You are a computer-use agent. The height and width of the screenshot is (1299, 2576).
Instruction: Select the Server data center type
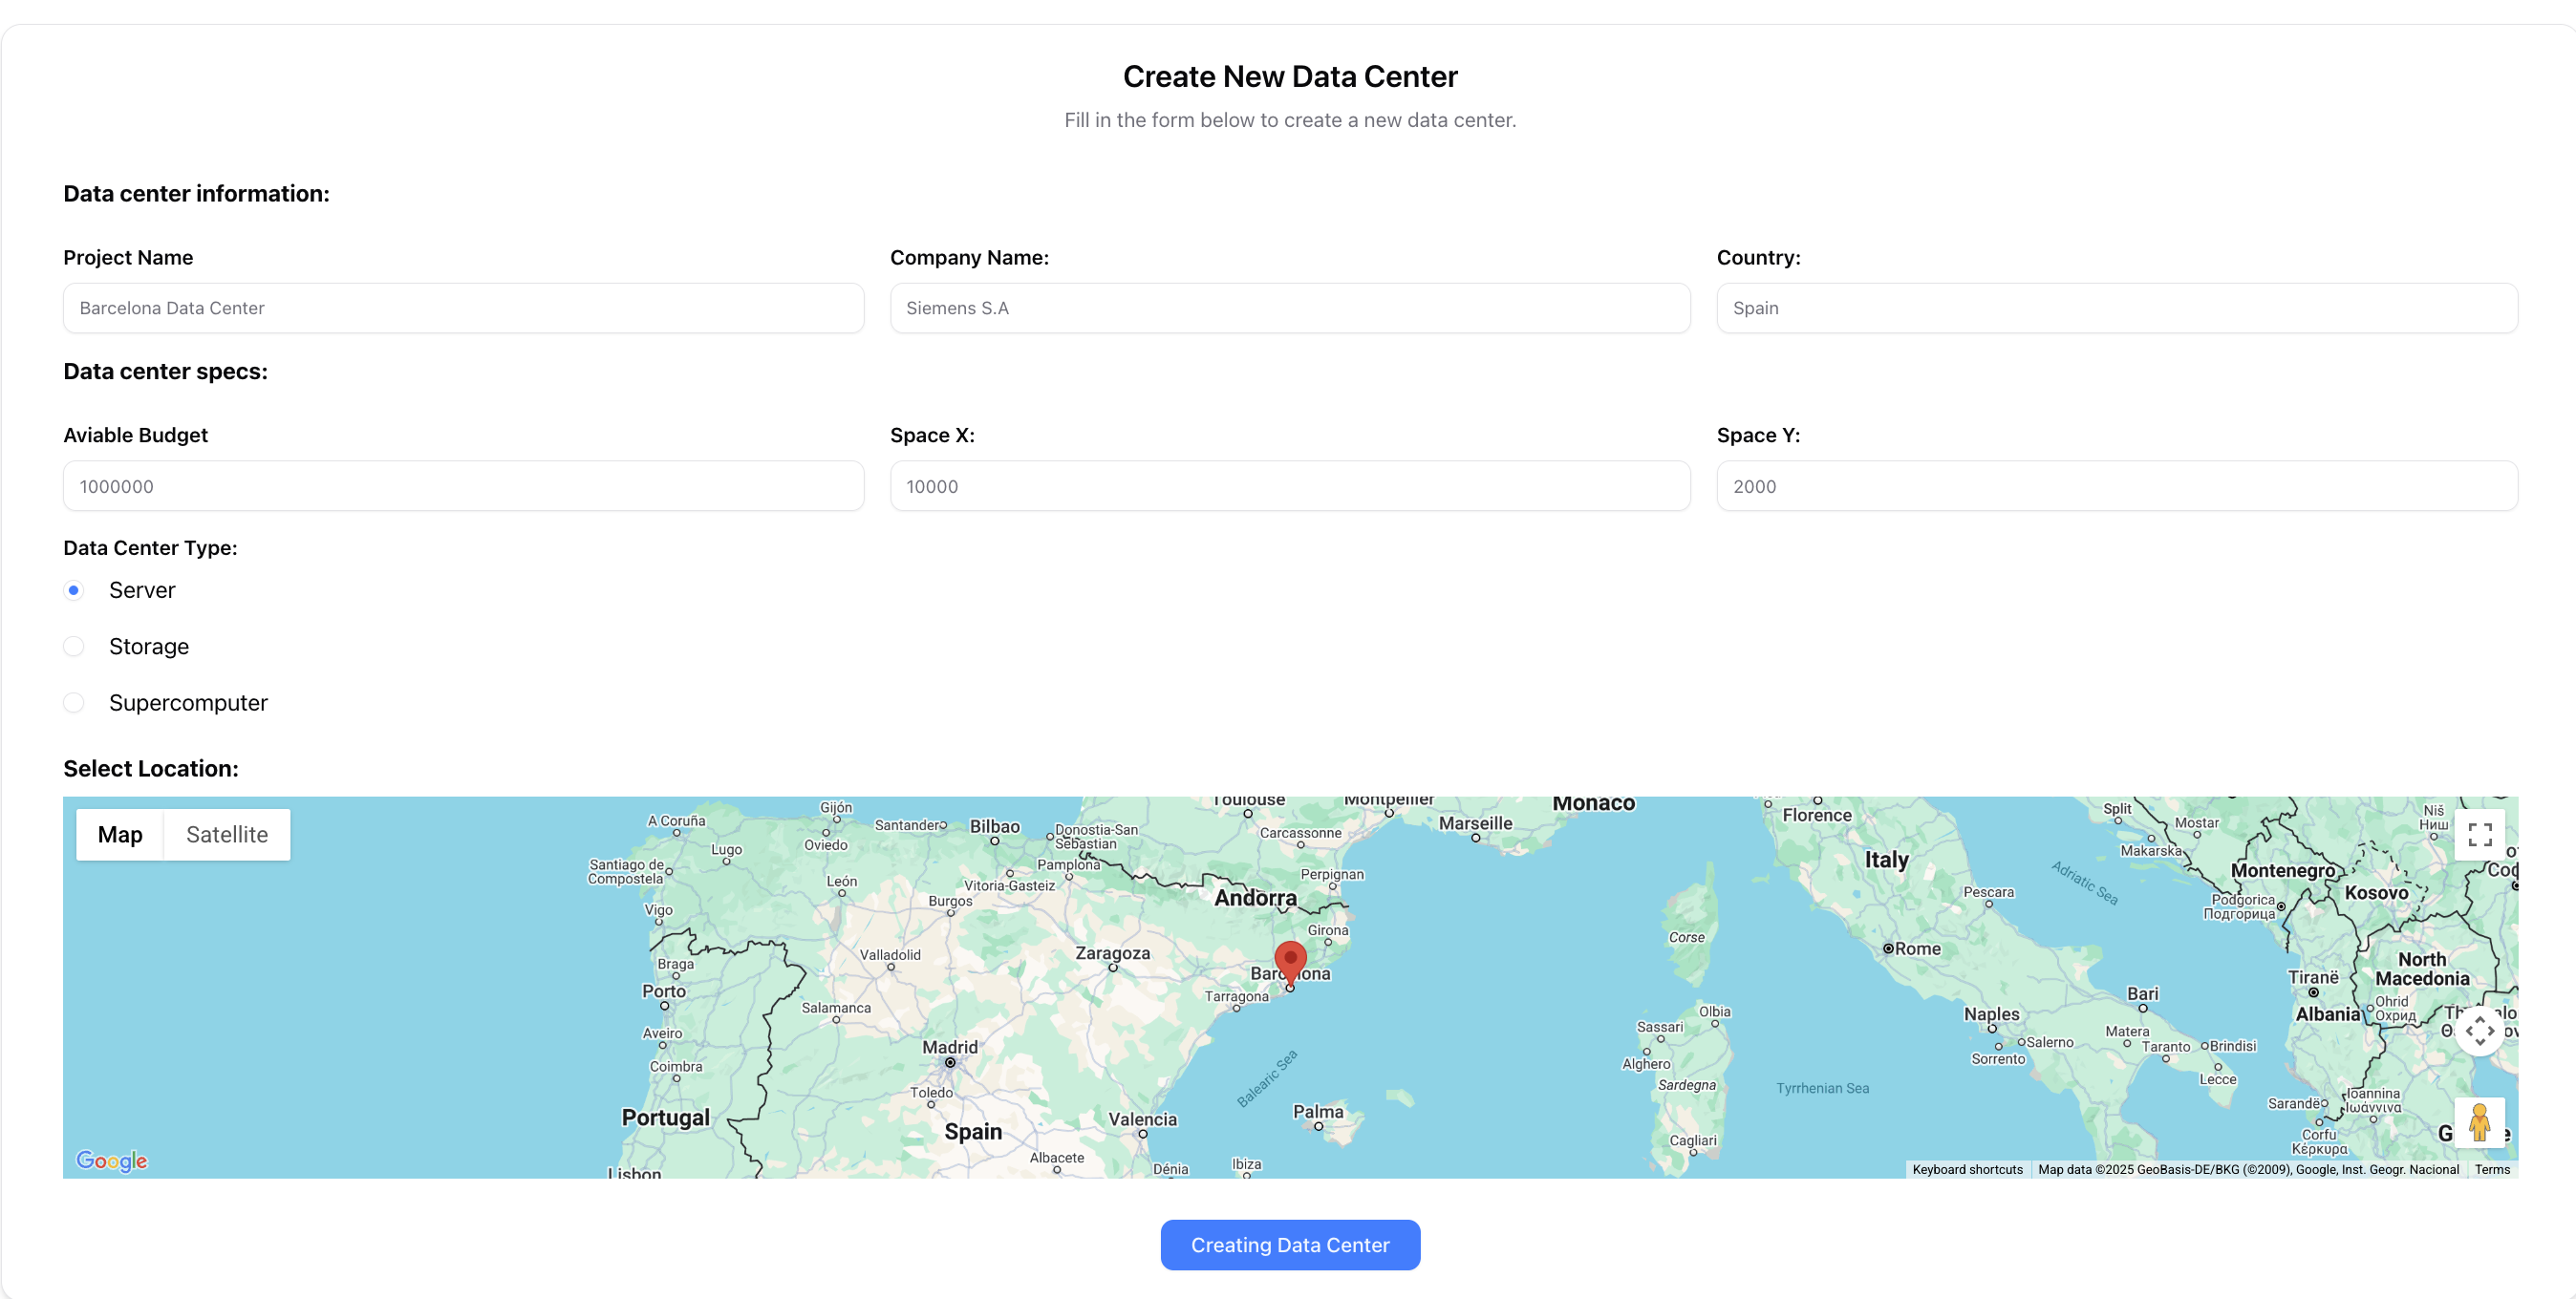coord(74,590)
